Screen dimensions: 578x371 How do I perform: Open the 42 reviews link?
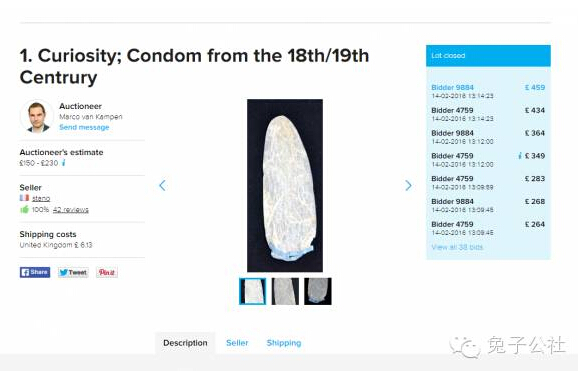click(x=71, y=210)
